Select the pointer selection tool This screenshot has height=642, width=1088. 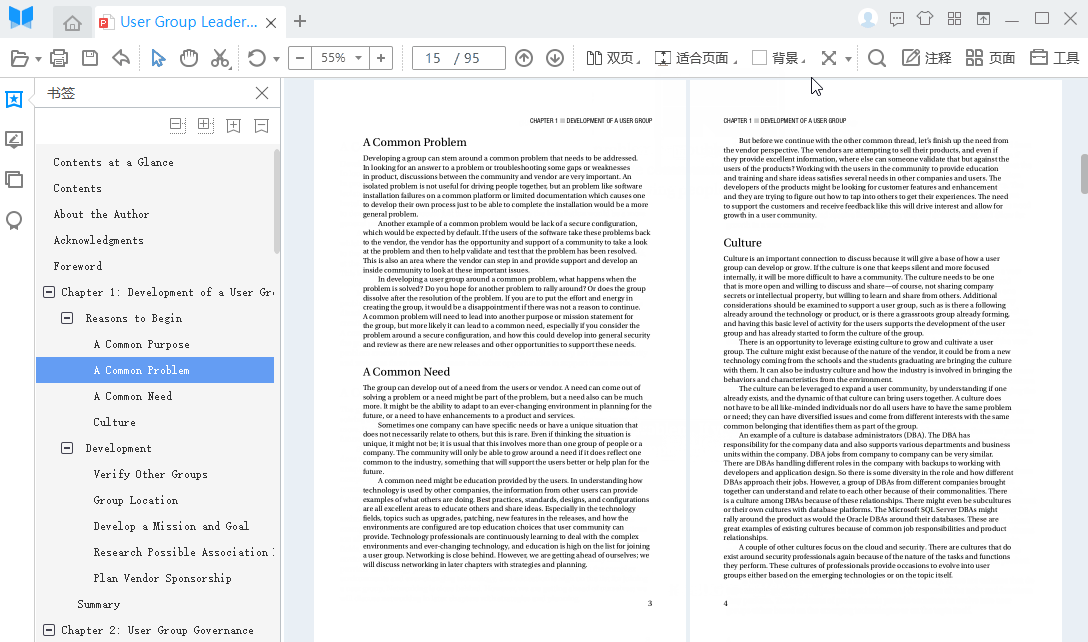pos(158,58)
